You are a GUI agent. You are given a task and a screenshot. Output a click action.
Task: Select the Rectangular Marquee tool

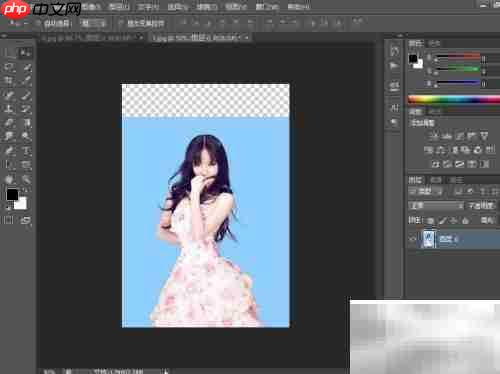(x=9, y=52)
